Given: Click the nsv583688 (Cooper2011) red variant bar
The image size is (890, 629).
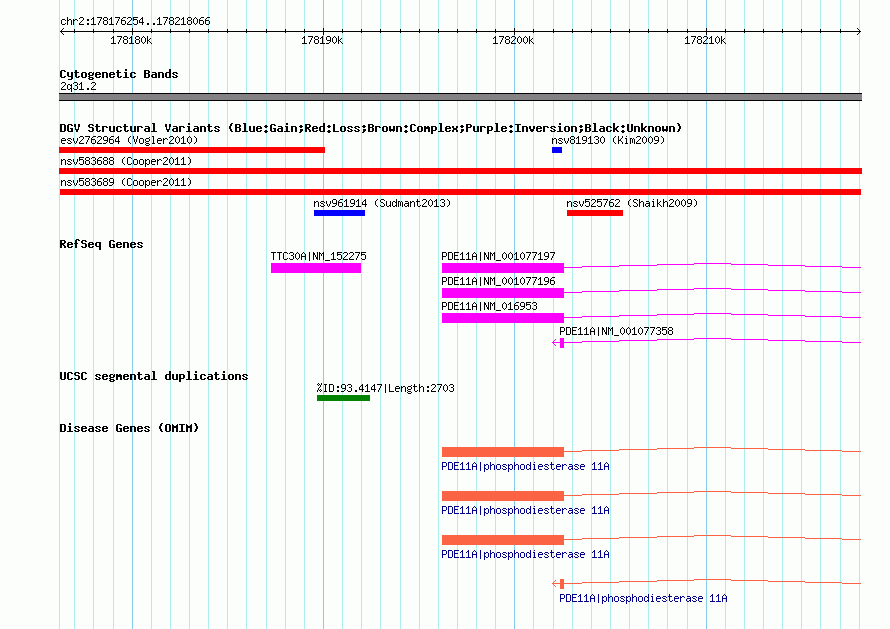Looking at the screenshot, I should 460,171.
